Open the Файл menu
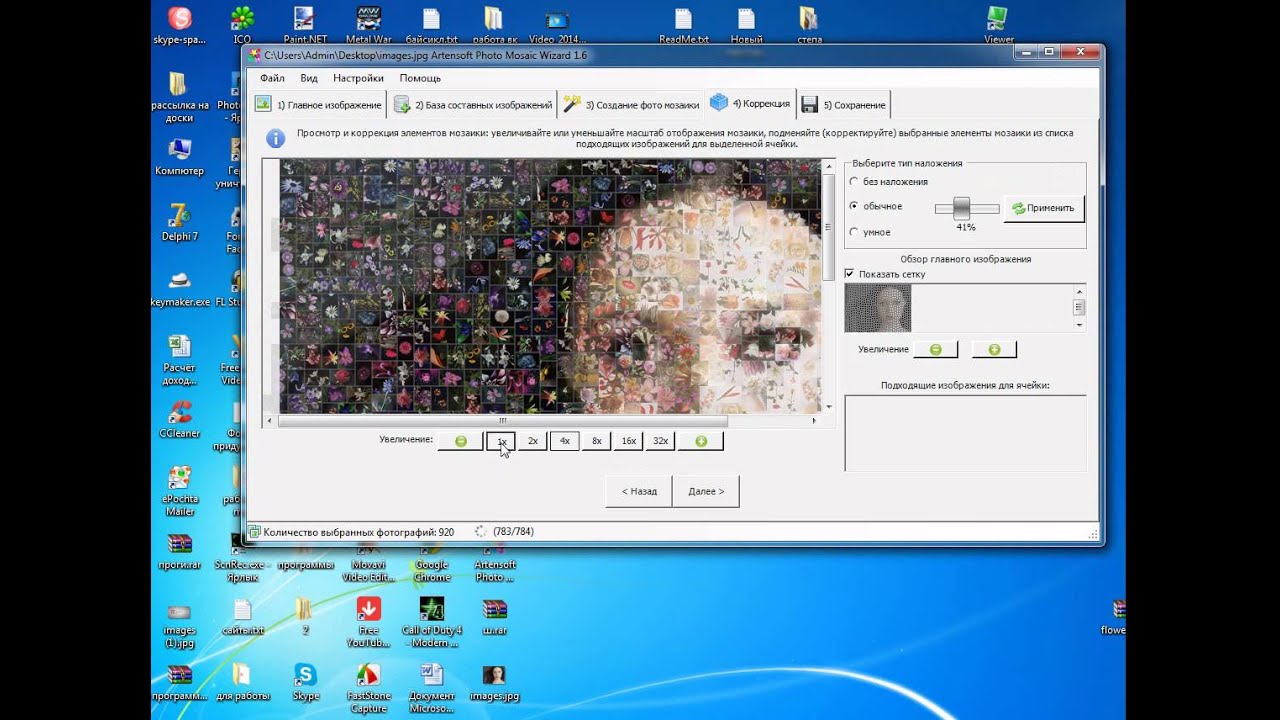 click(272, 78)
